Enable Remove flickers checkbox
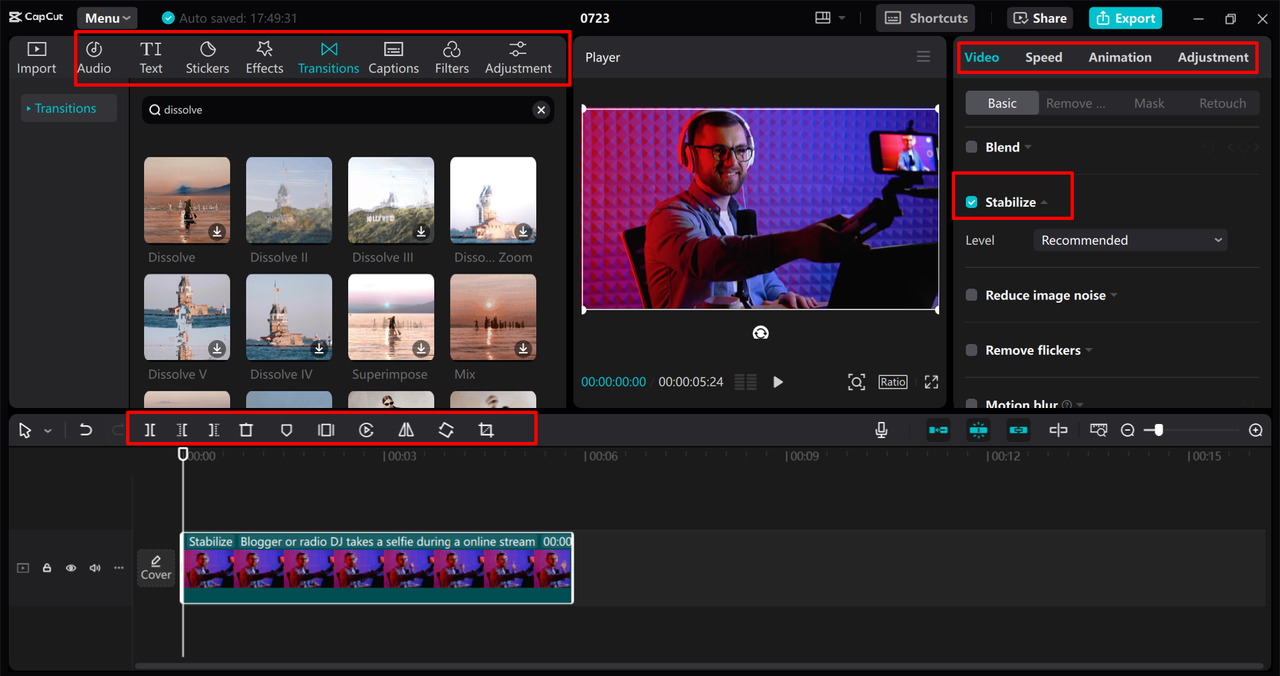Screen dimensions: 1280x676 pos(971,350)
